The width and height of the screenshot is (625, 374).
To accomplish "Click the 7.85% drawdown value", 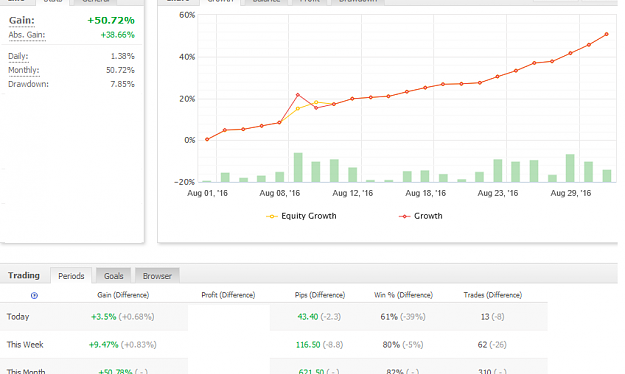I will click(x=122, y=84).
